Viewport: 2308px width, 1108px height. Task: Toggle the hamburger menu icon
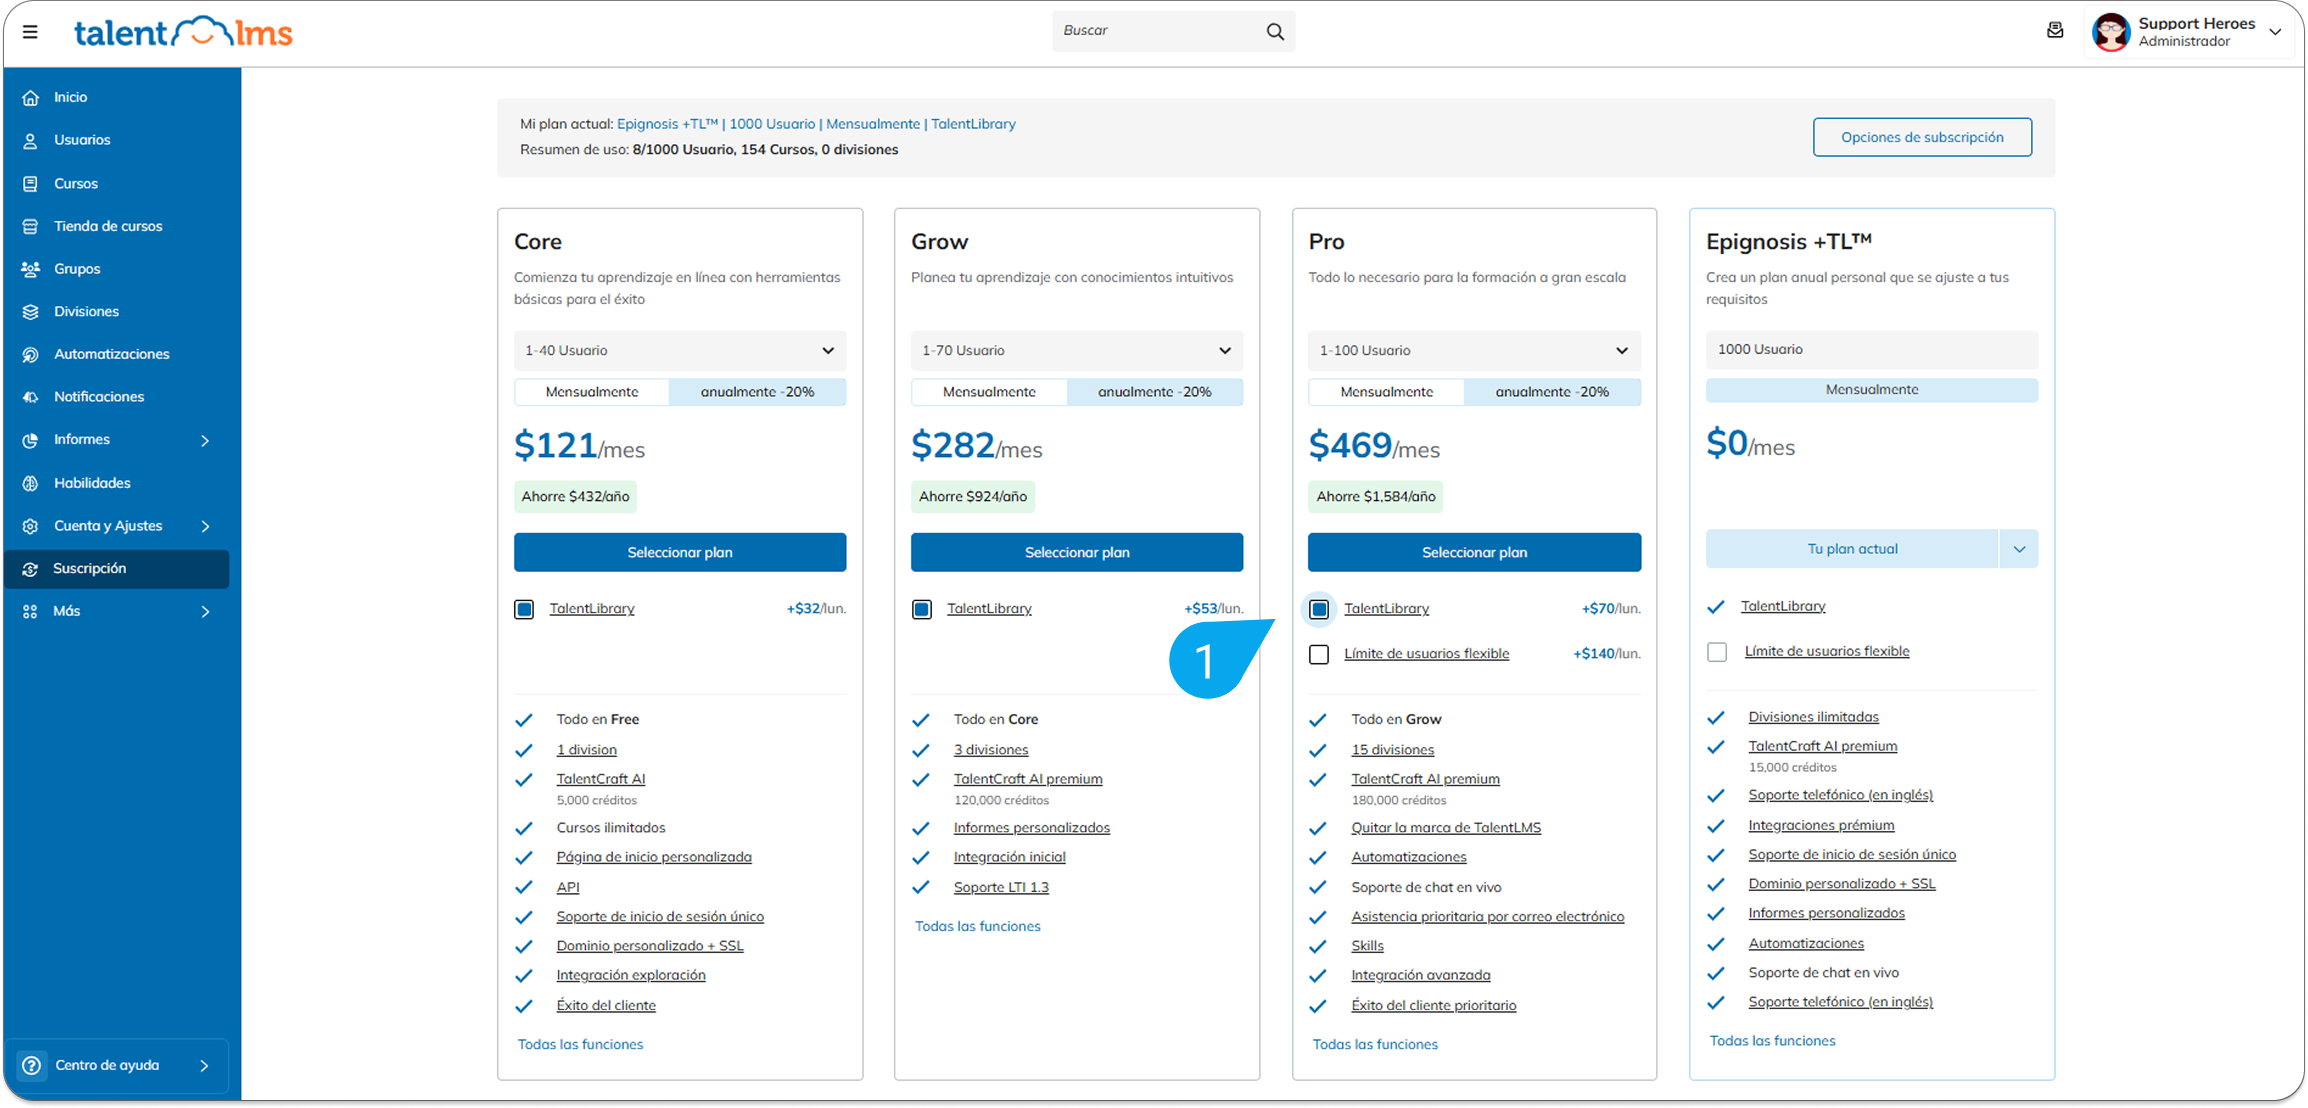(x=30, y=32)
